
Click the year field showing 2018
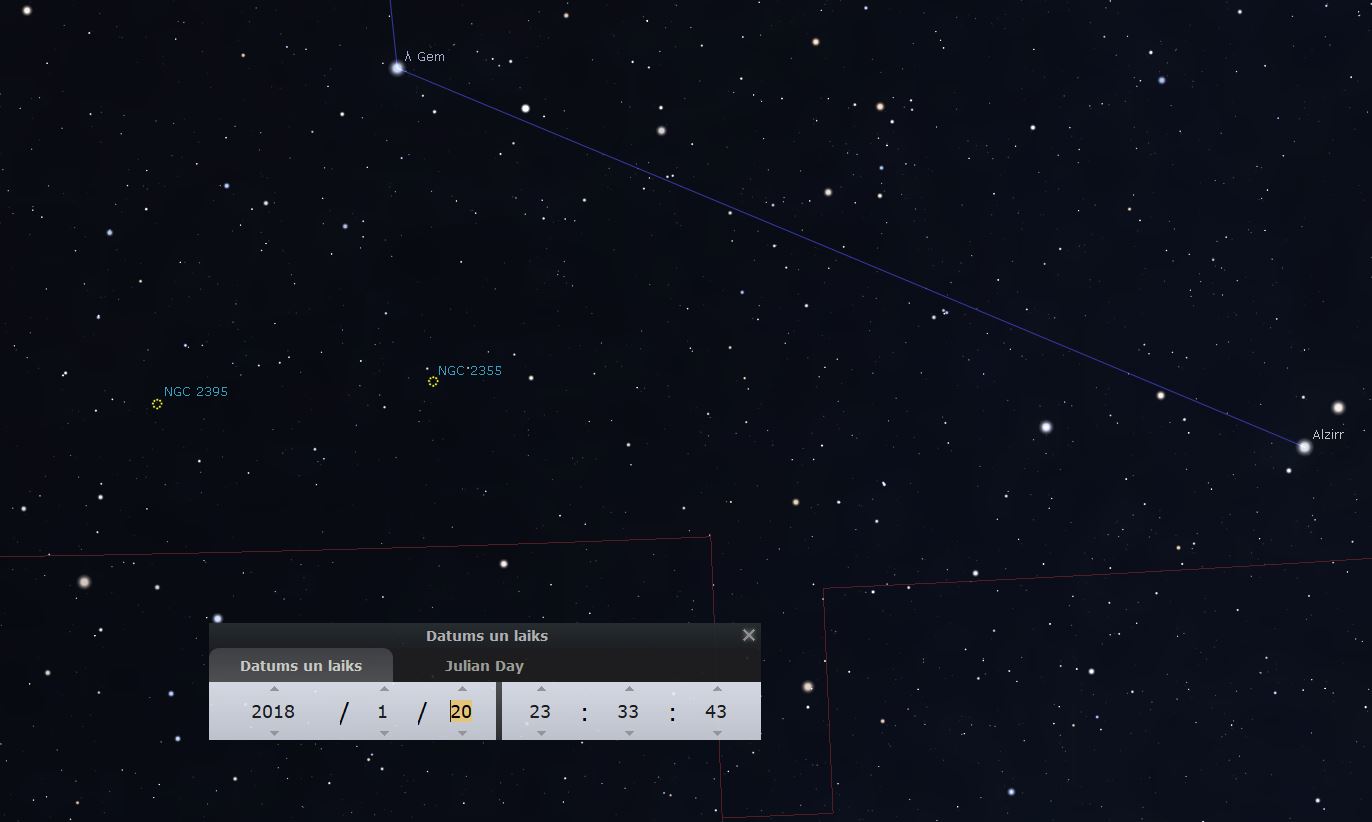[273, 712]
